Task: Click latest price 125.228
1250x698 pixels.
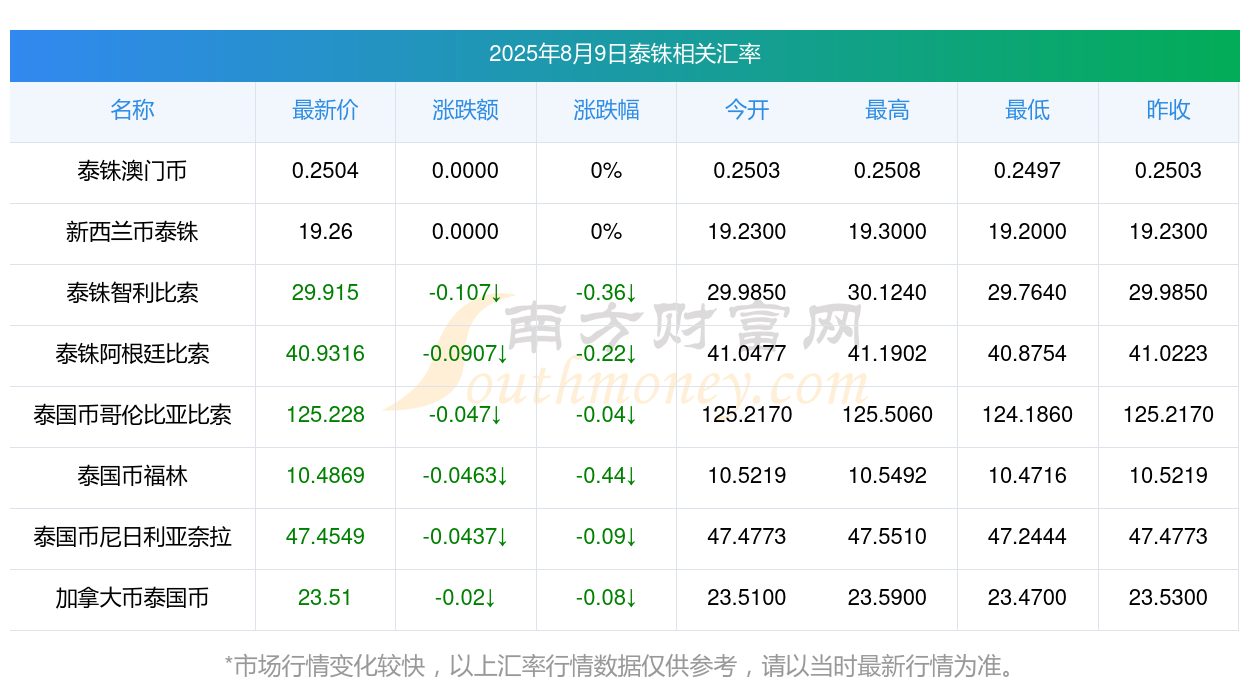Action: click(x=325, y=415)
